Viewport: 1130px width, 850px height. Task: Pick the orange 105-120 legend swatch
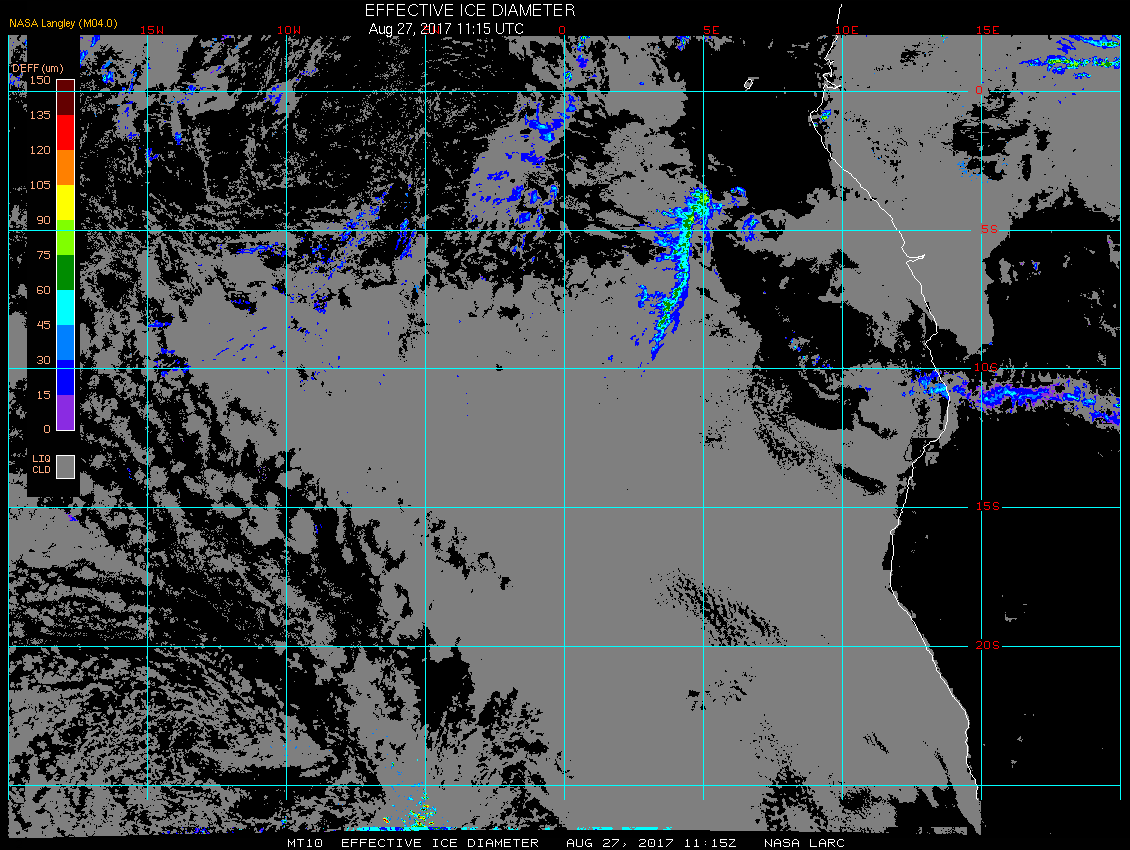(66, 167)
